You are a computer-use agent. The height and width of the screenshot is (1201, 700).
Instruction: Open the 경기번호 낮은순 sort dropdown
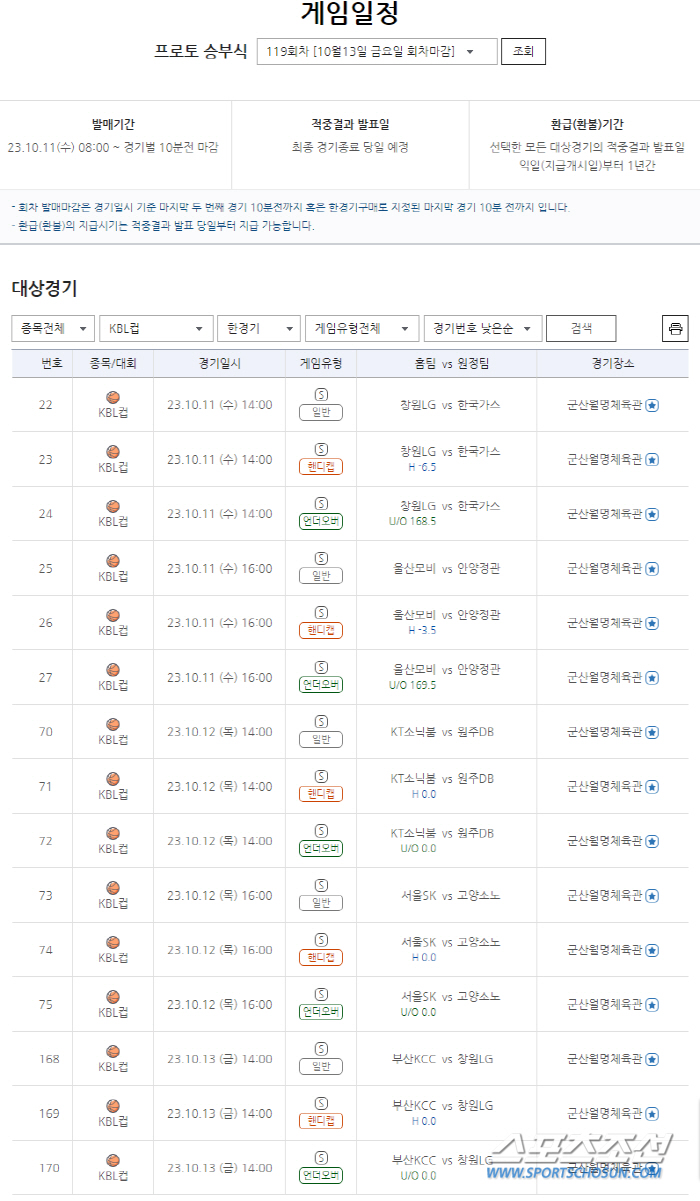click(x=483, y=328)
